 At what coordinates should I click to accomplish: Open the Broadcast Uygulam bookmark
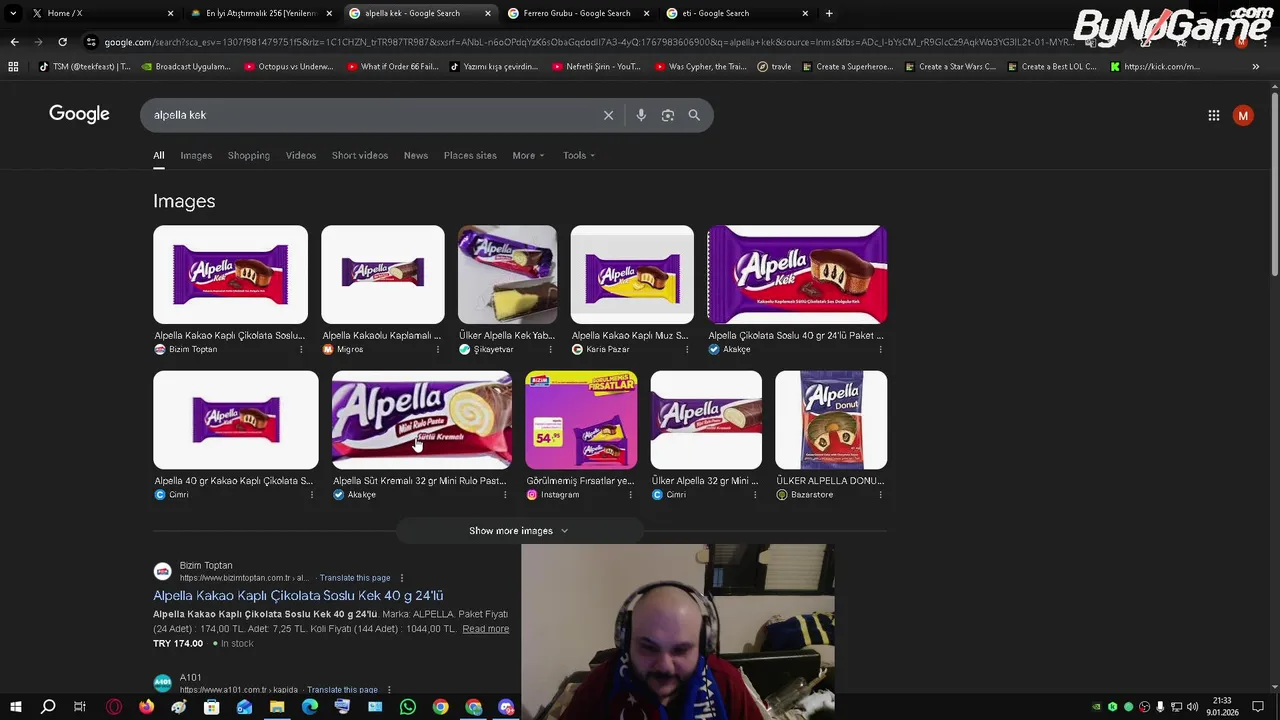point(186,67)
